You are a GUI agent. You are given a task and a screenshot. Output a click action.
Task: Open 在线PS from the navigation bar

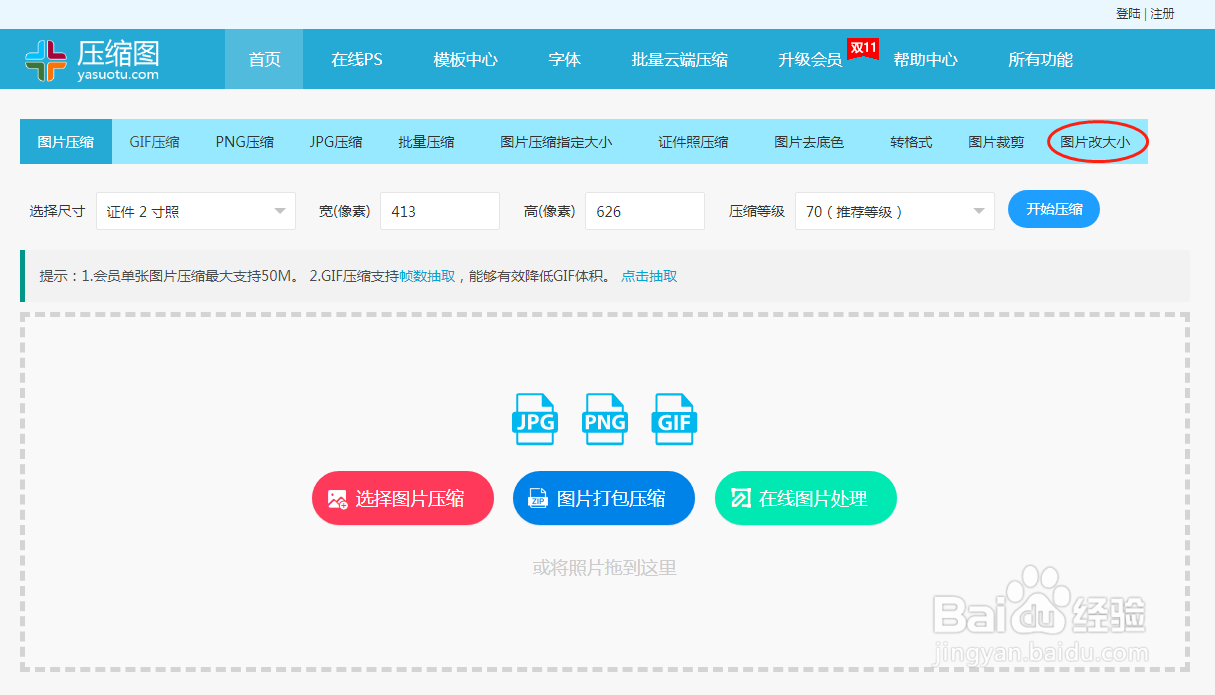tap(357, 59)
